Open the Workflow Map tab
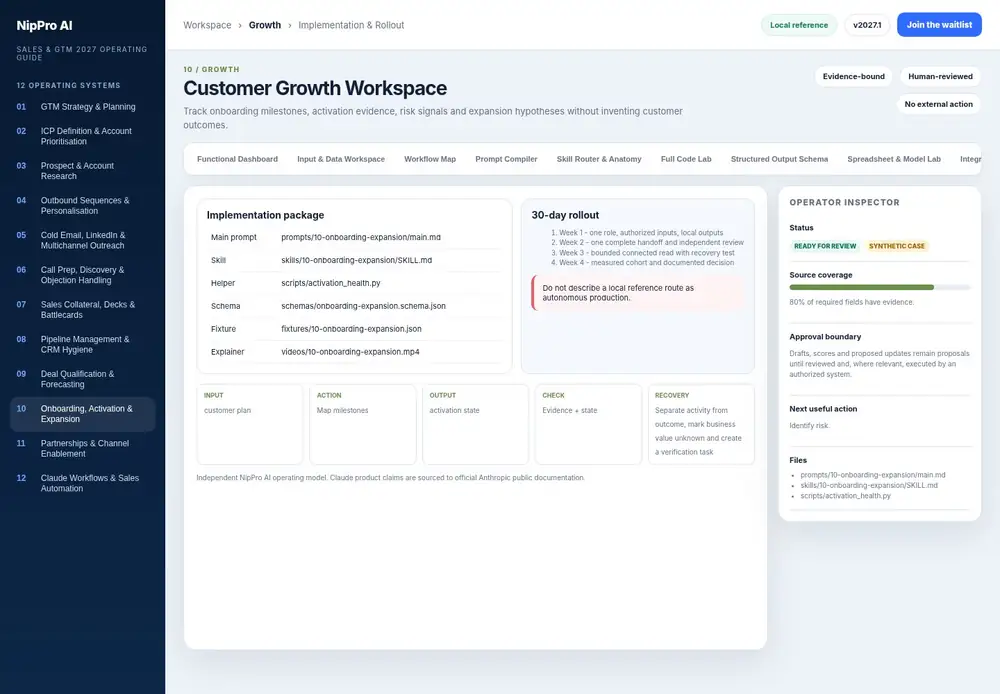 [x=430, y=159]
